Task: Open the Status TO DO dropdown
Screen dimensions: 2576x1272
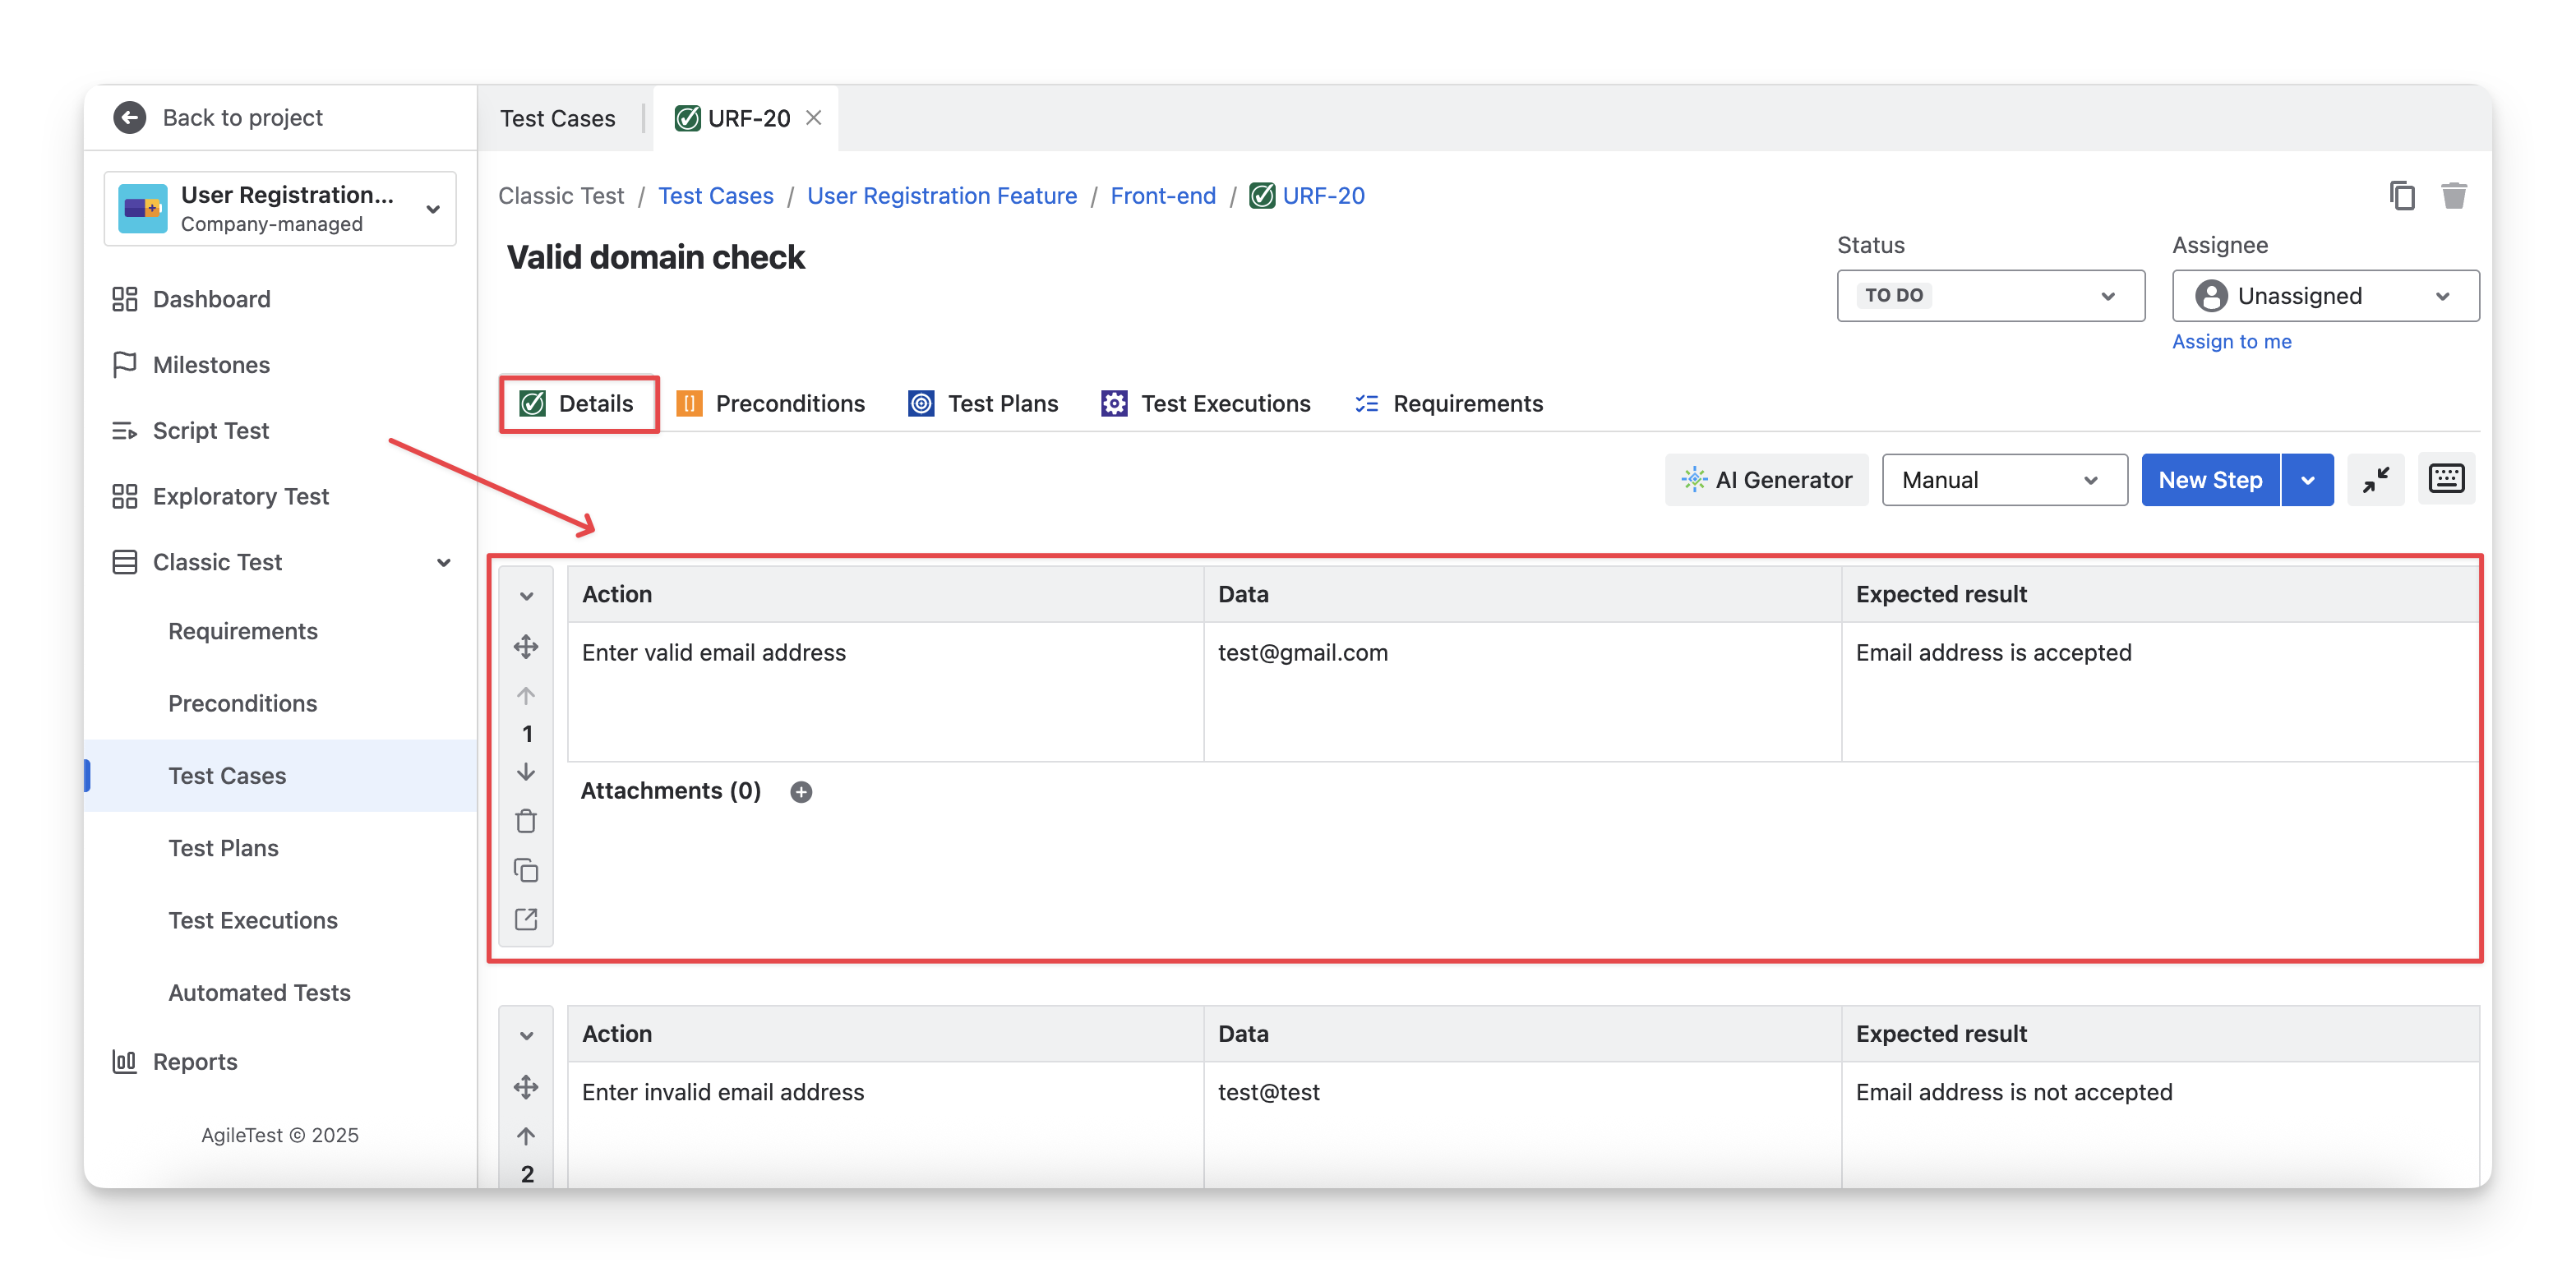Action: point(1990,296)
